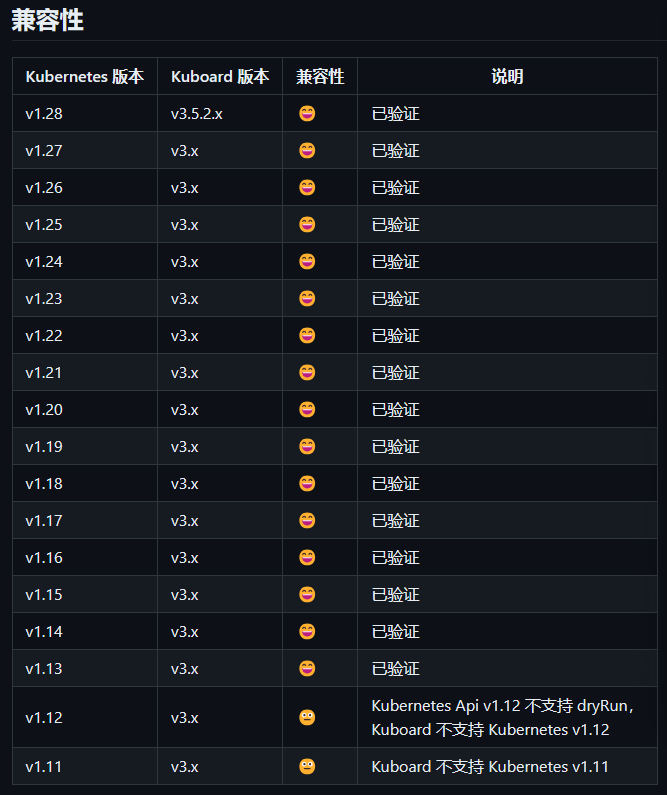
Task: Click the neutral face emoji for v1.12
Action: pos(307,717)
